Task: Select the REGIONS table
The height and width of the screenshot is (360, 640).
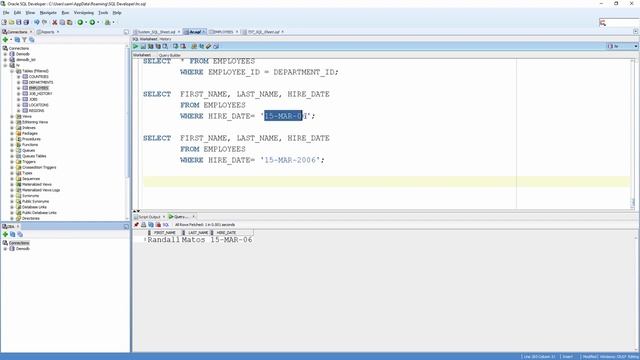Action: [x=36, y=111]
